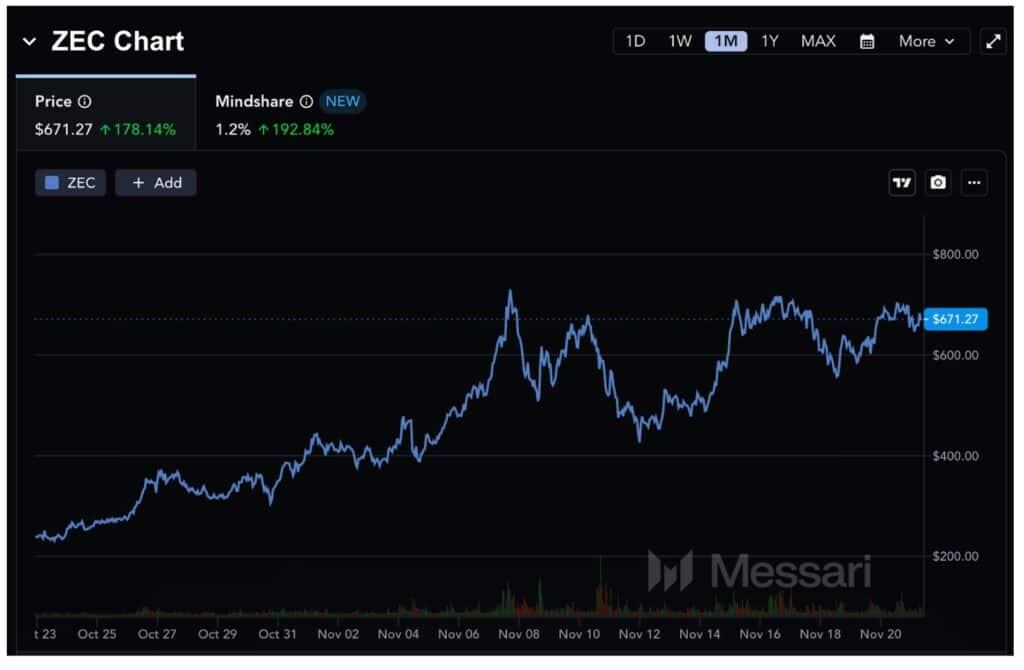Open the TradingView chart mode icon
Image resolution: width=1024 pixels, height=670 pixels.
click(x=902, y=182)
